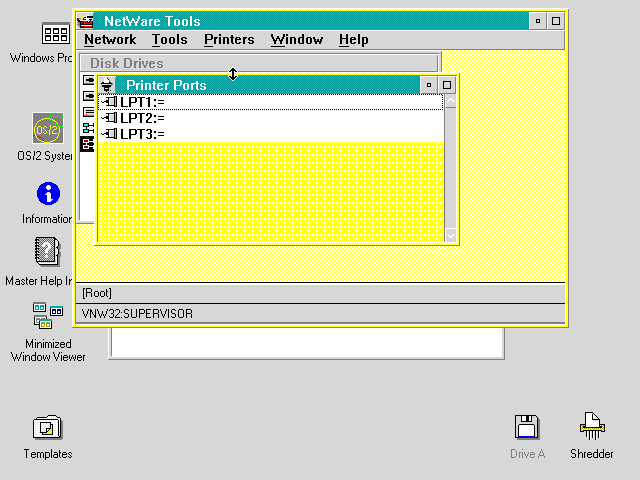Click the up arrow of Printer Ports scrollbar
Viewport: 640px width, 480px height.
[x=451, y=101]
